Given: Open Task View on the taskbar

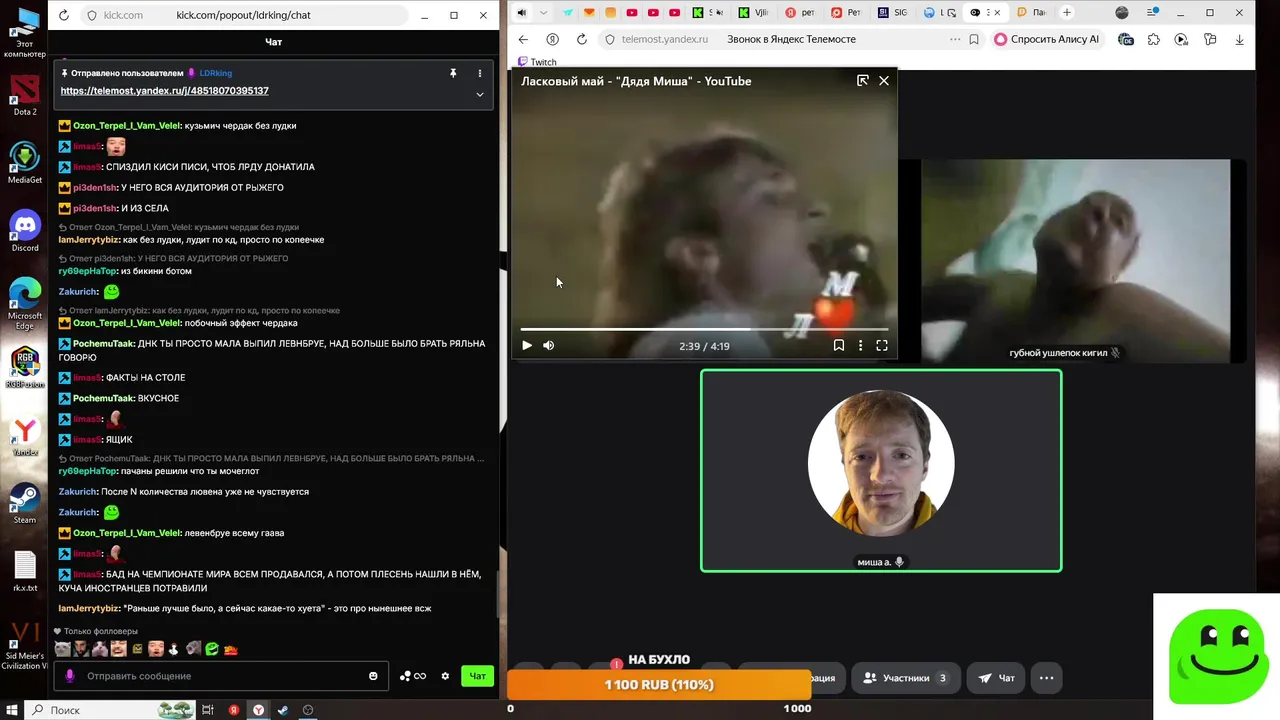Looking at the screenshot, I should coord(208,710).
